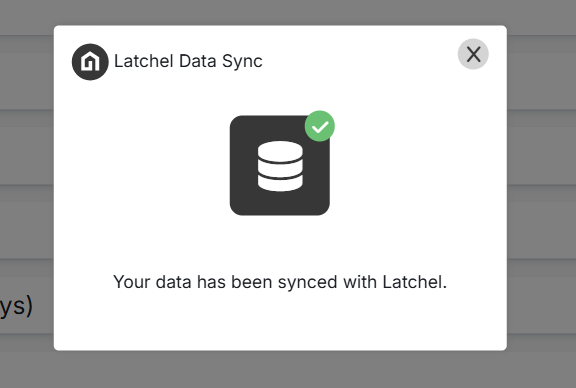The height and width of the screenshot is (388, 576).
Task: Click the database stack sync icon
Action: coord(280,165)
